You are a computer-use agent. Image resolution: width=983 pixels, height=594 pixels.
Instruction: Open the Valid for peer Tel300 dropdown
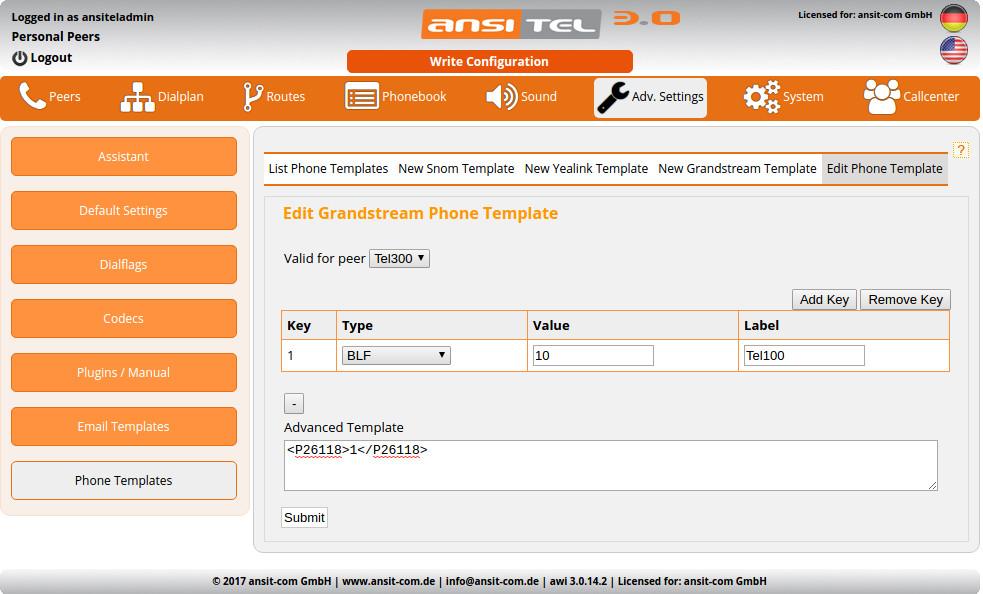point(398,257)
